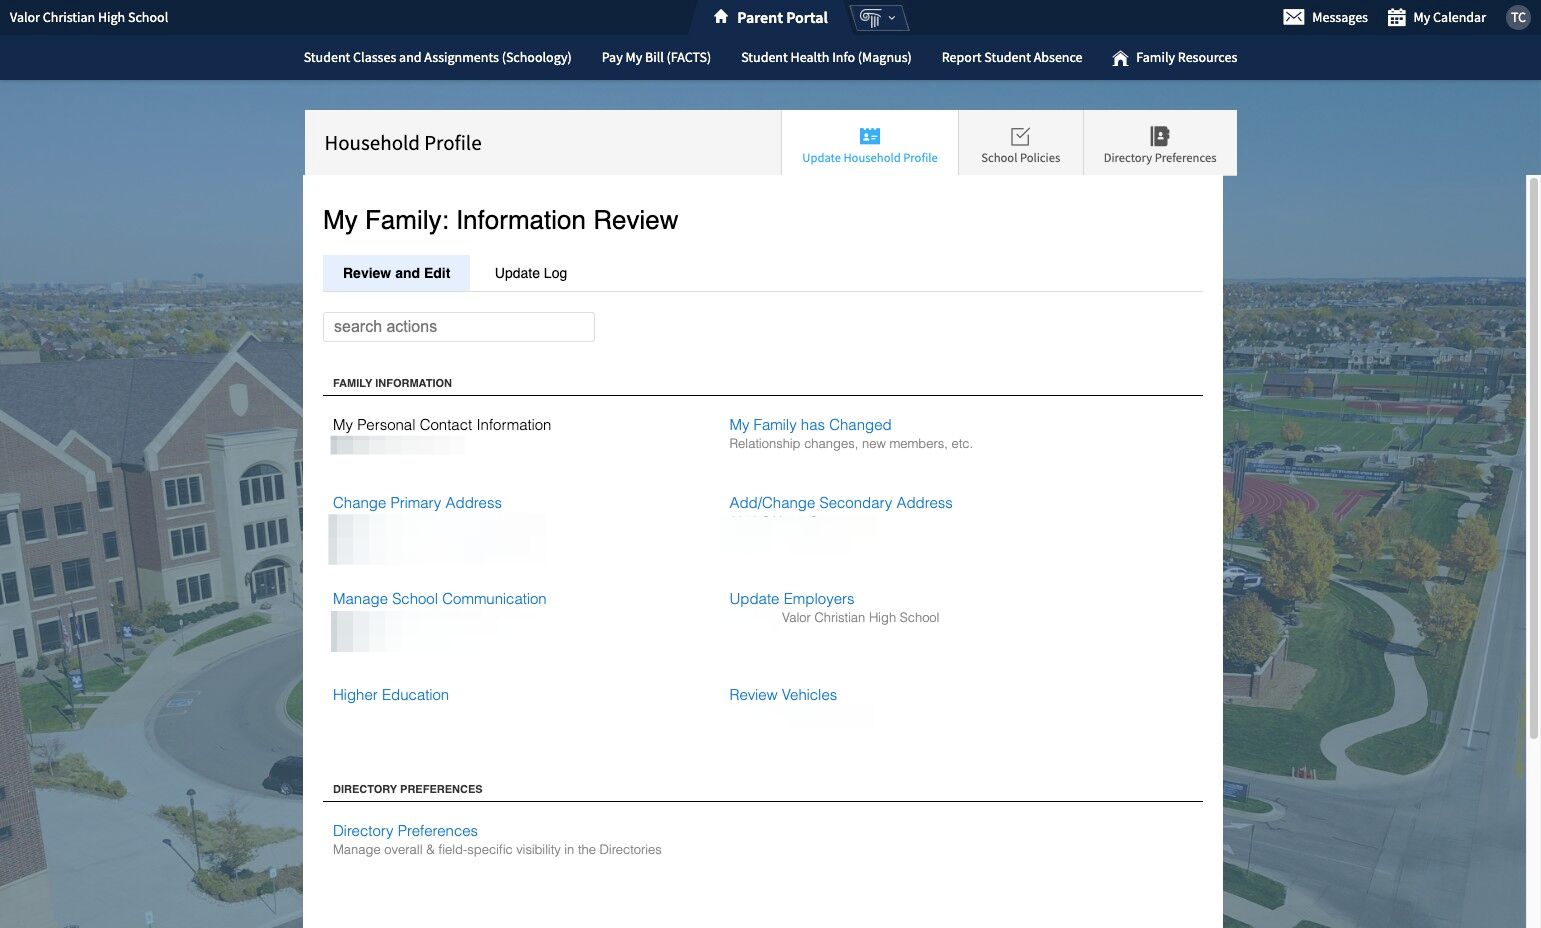
Task: Open the My Family has Changed link
Action: pyautogui.click(x=810, y=425)
